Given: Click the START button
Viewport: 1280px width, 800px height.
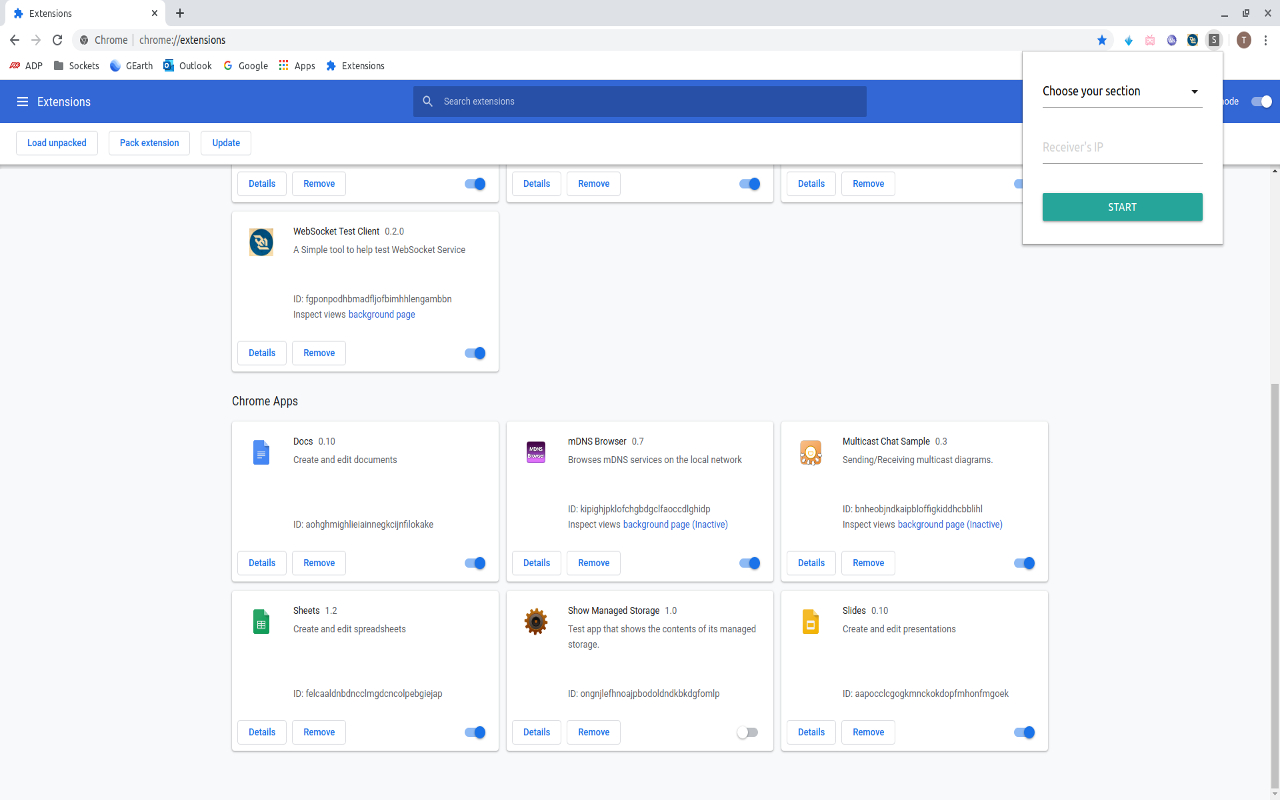Looking at the screenshot, I should tap(1122, 207).
